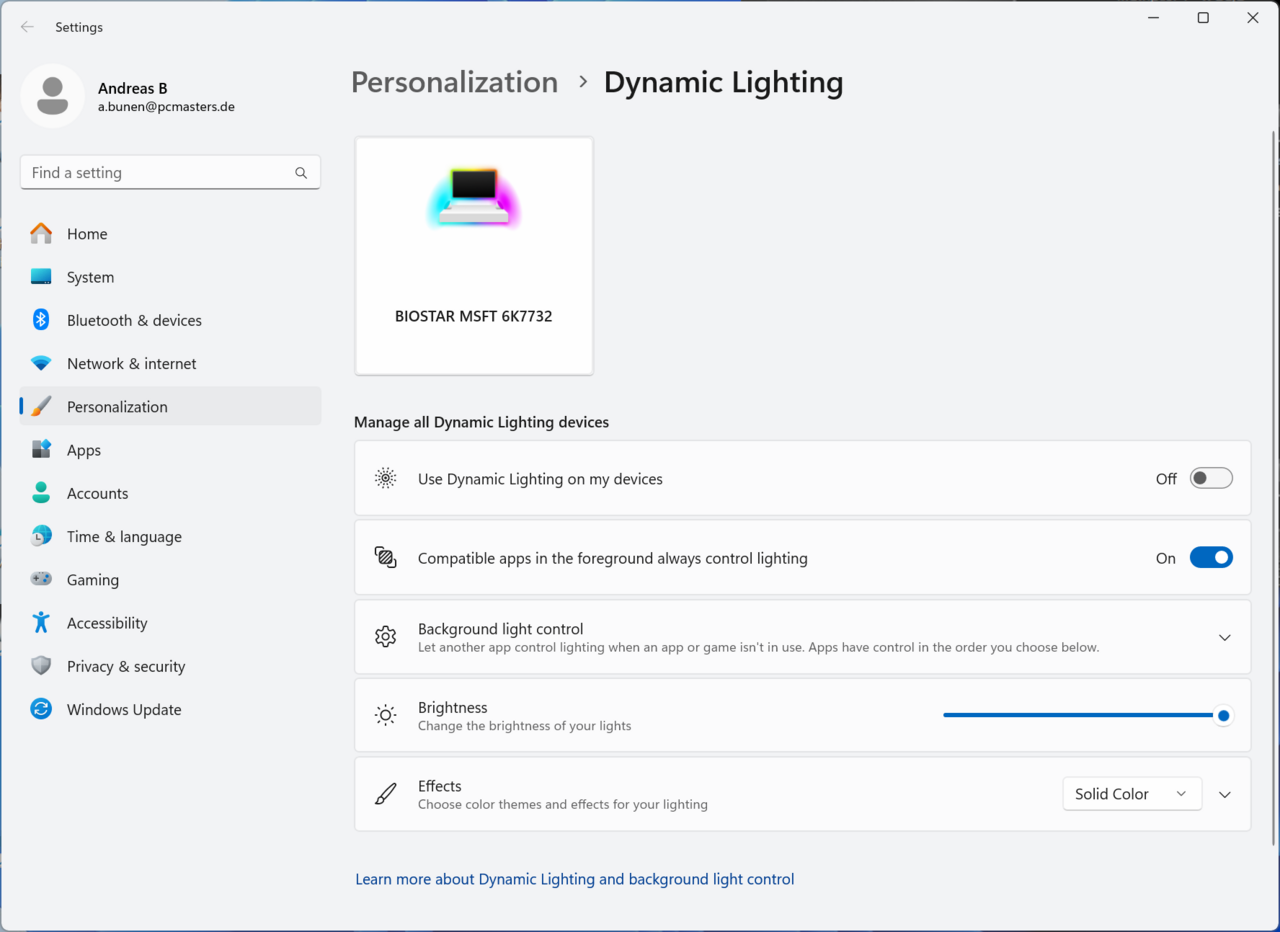Expand the Effects section chevron
Image resolution: width=1280 pixels, height=932 pixels.
pos(1224,795)
